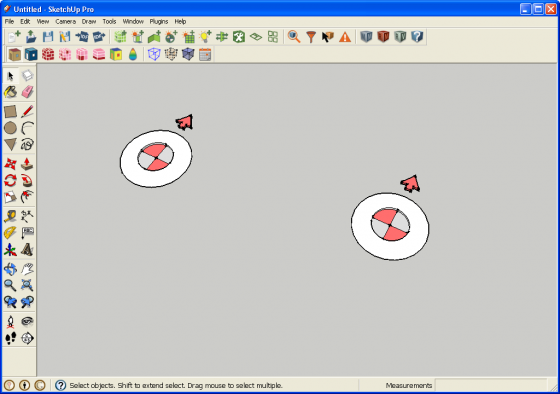560x394 pixels.
Task: Click the Zoom Extents tool
Action: (27, 285)
